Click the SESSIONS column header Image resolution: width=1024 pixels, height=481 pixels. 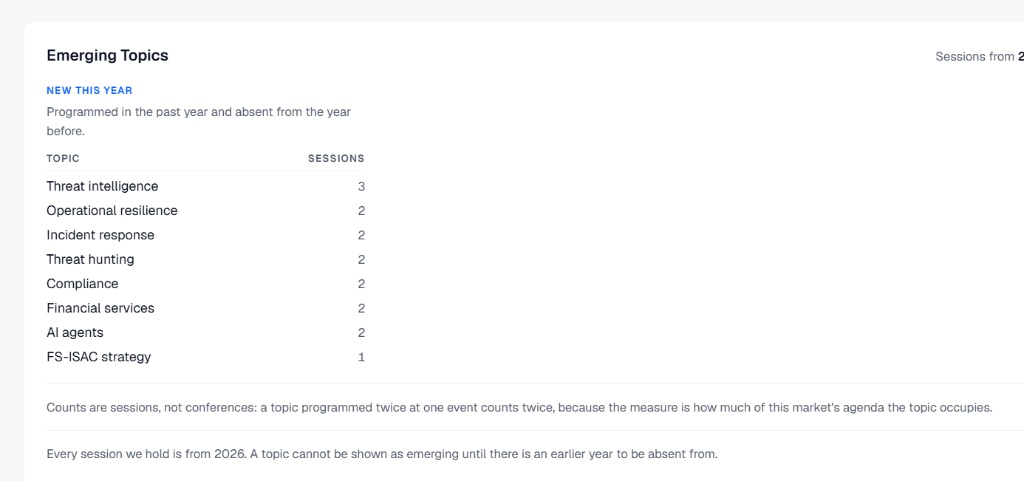click(336, 159)
